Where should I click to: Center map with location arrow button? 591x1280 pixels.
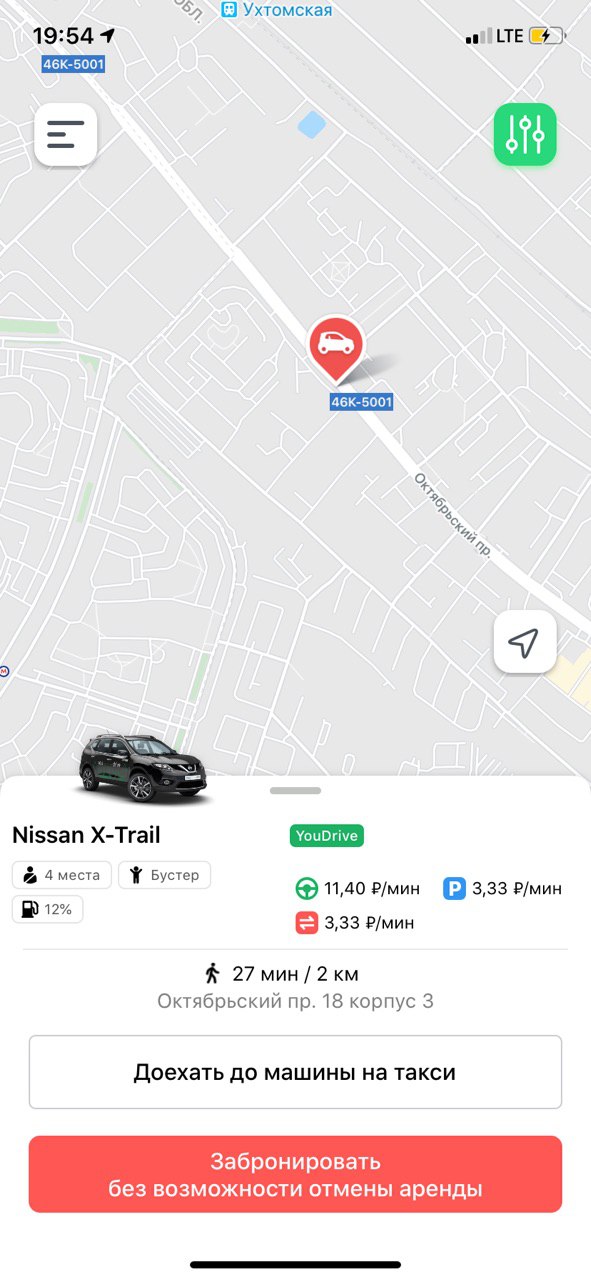coord(525,642)
